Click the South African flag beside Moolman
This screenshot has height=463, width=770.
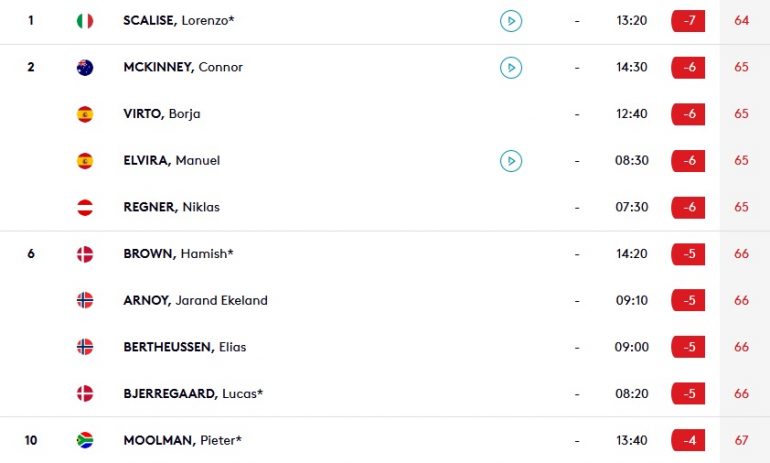click(x=85, y=440)
